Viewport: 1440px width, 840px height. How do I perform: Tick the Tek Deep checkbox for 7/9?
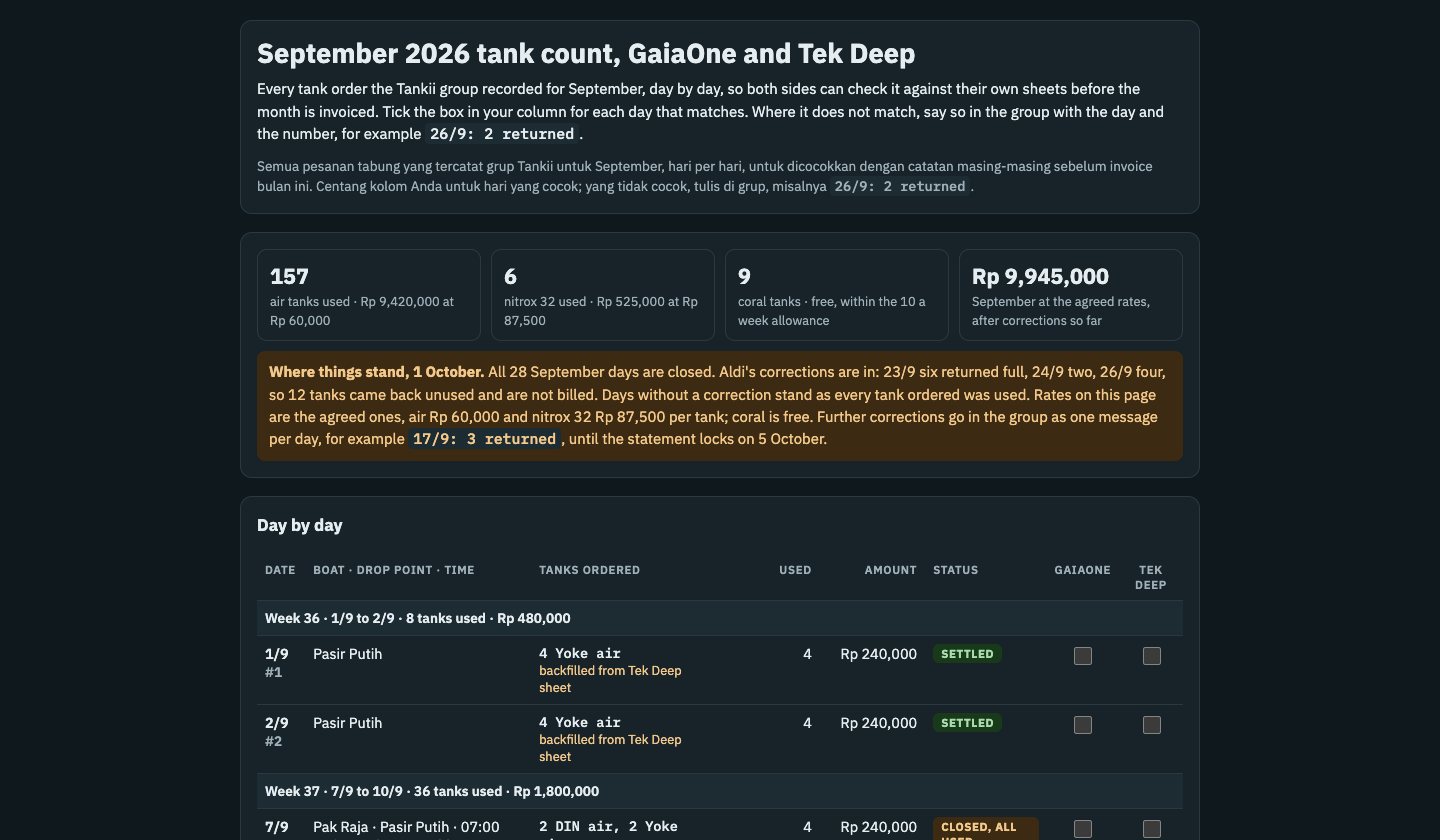pos(1152,829)
